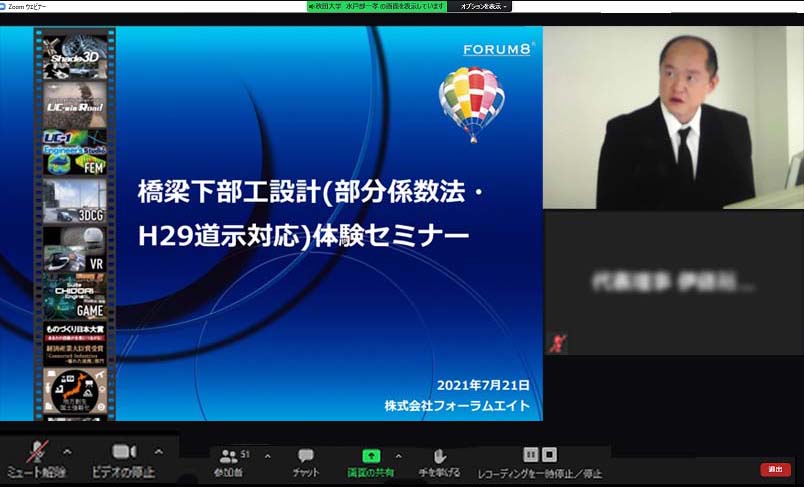Stop the recording with stop icon
Viewport: 804px width, 487px height.
(549, 454)
